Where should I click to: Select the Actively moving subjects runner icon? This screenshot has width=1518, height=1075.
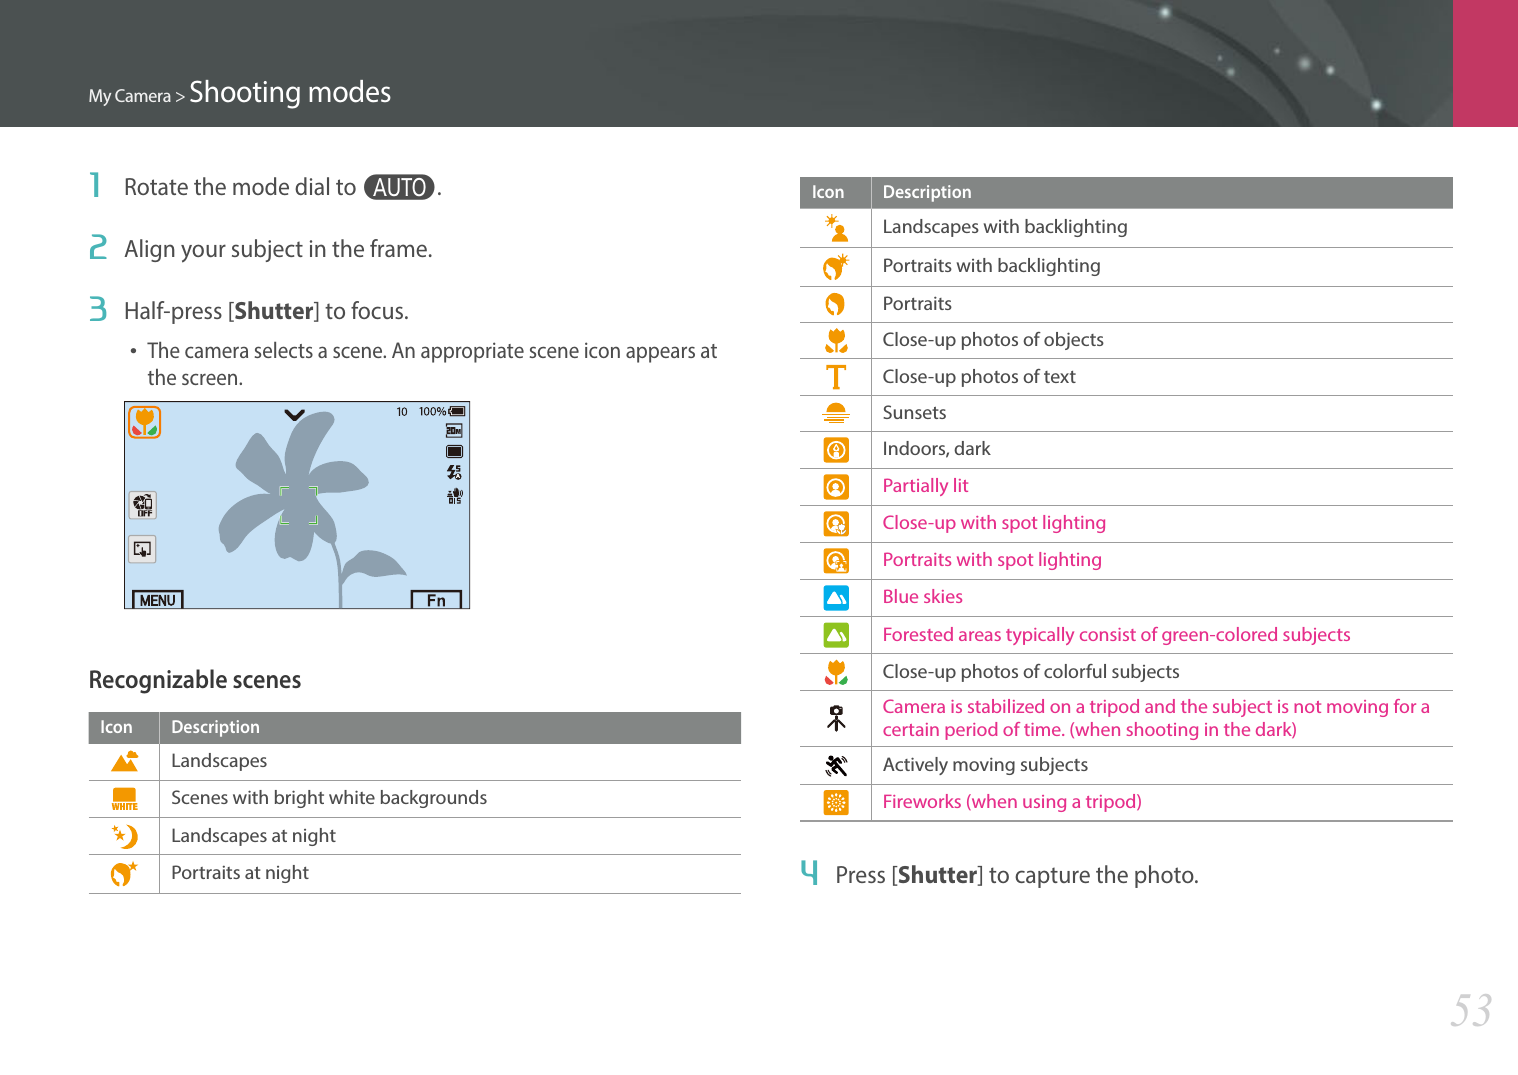click(836, 766)
